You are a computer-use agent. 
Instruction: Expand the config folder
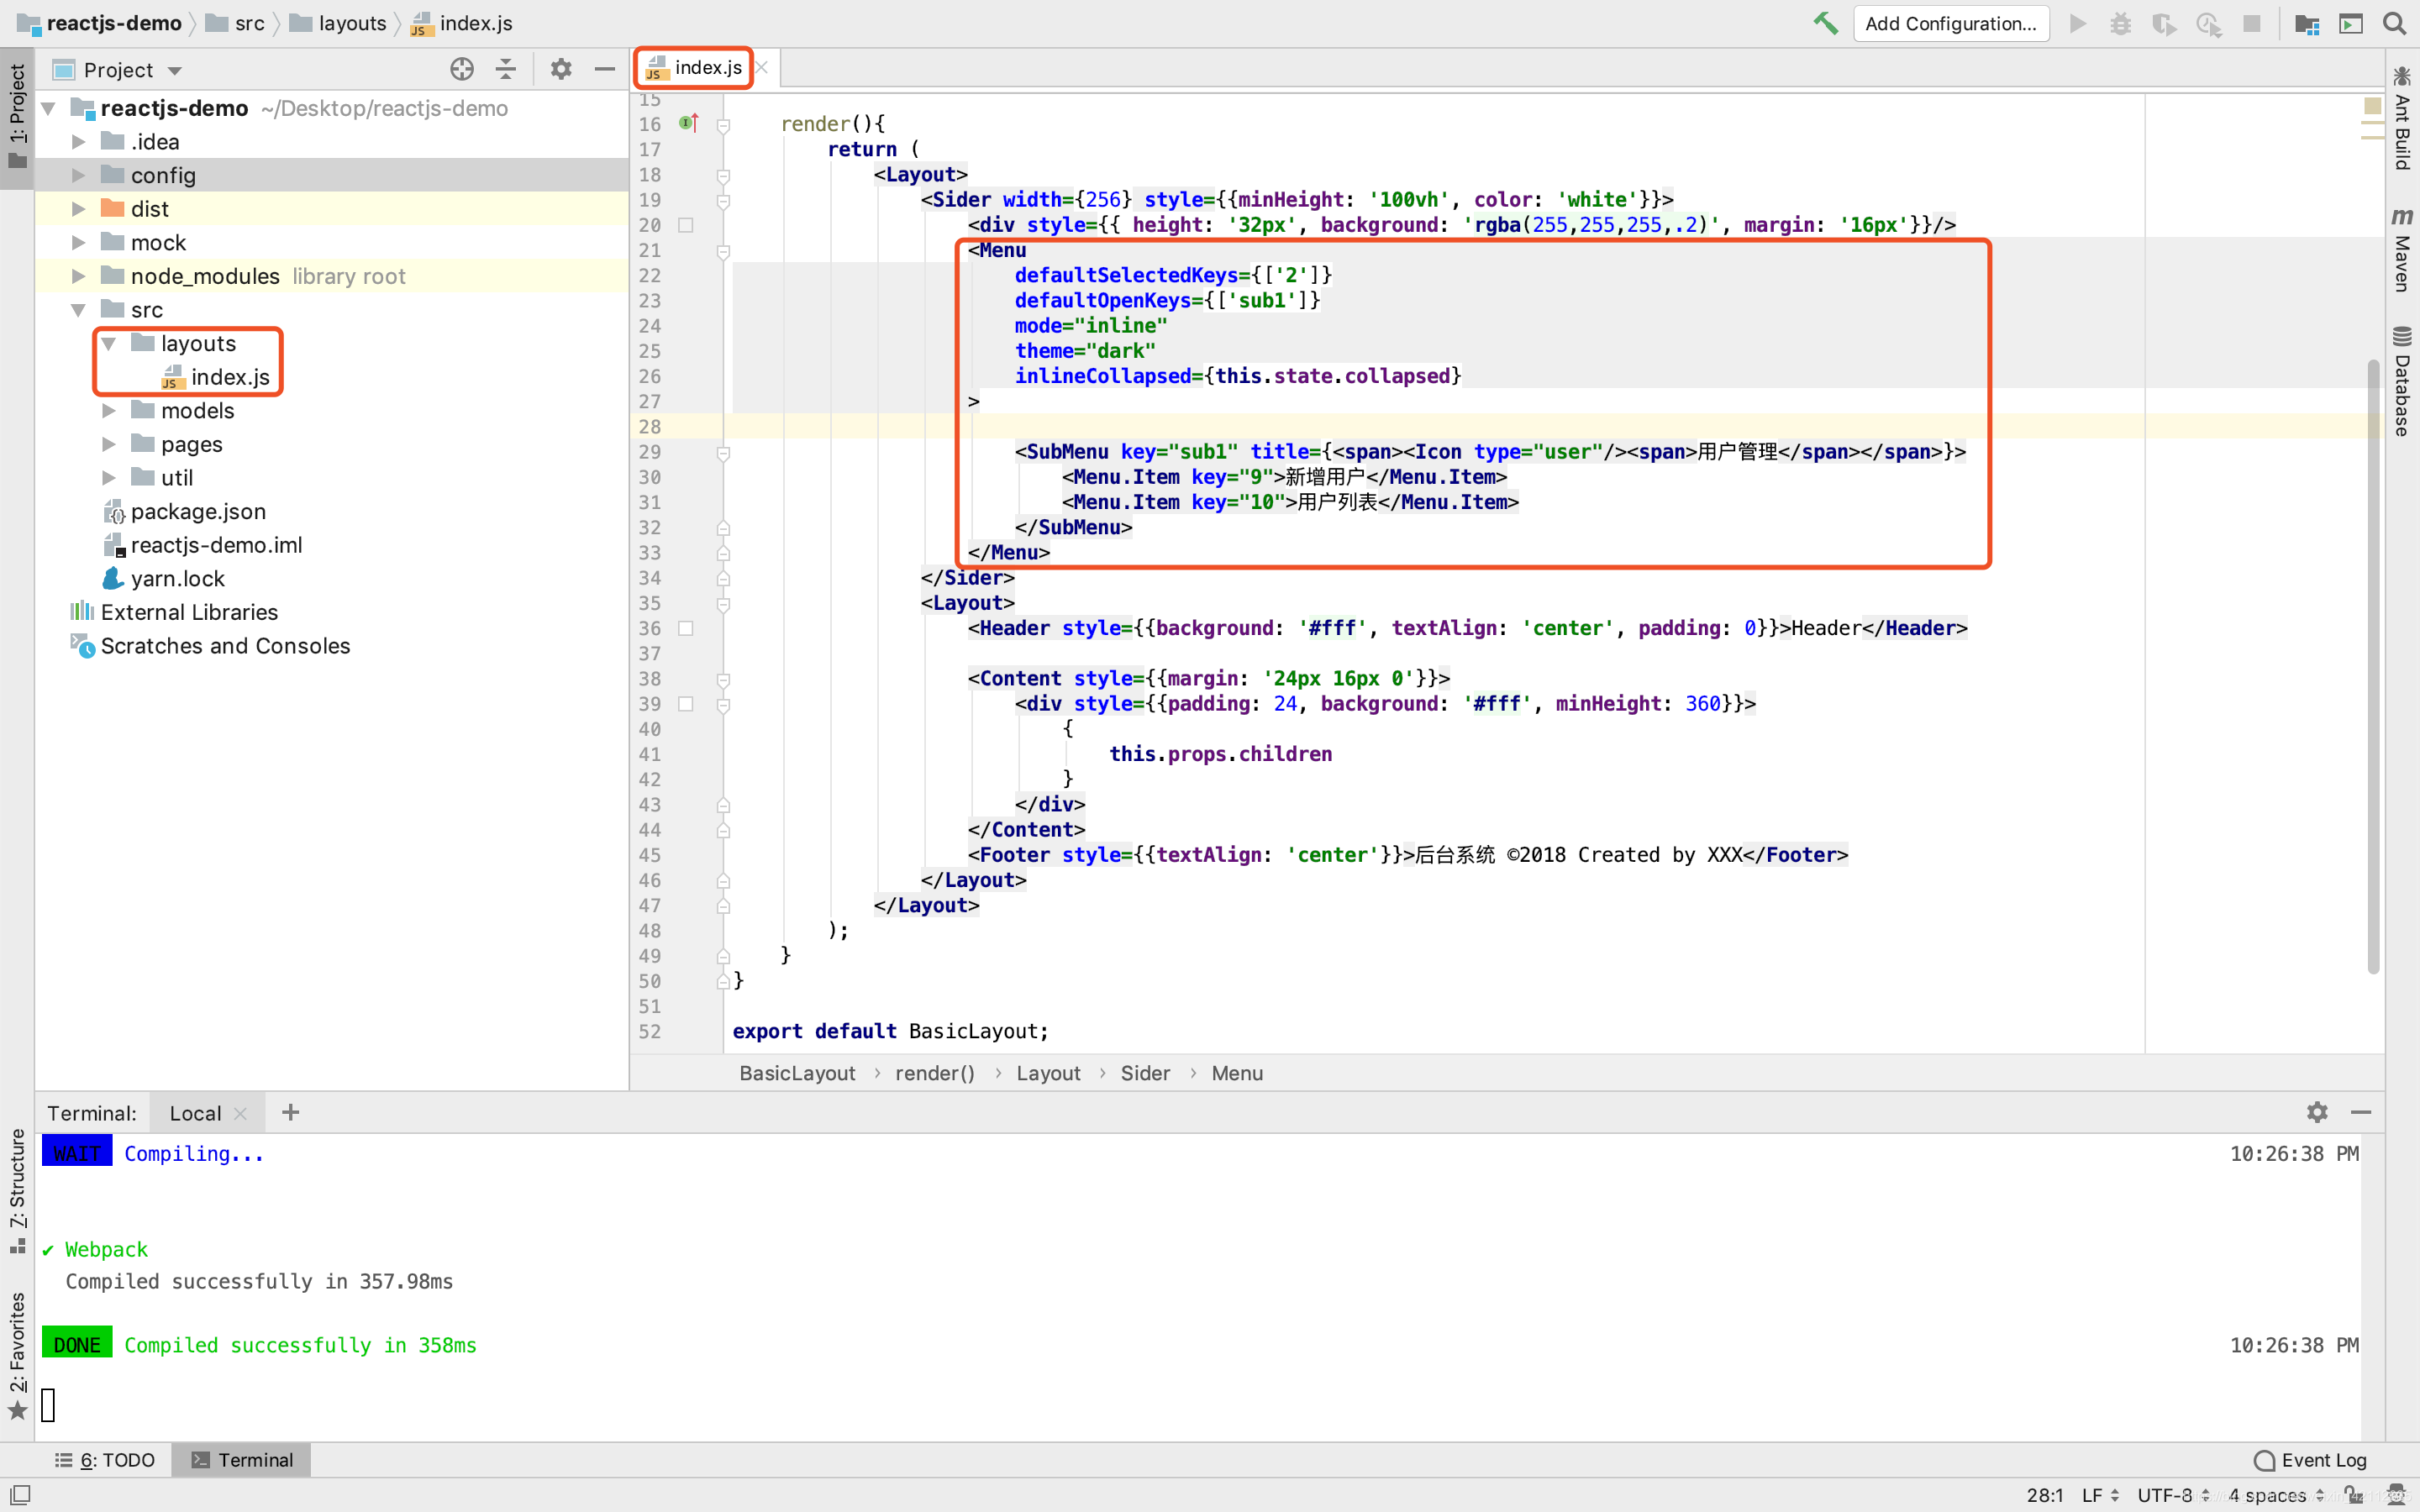[x=78, y=175]
